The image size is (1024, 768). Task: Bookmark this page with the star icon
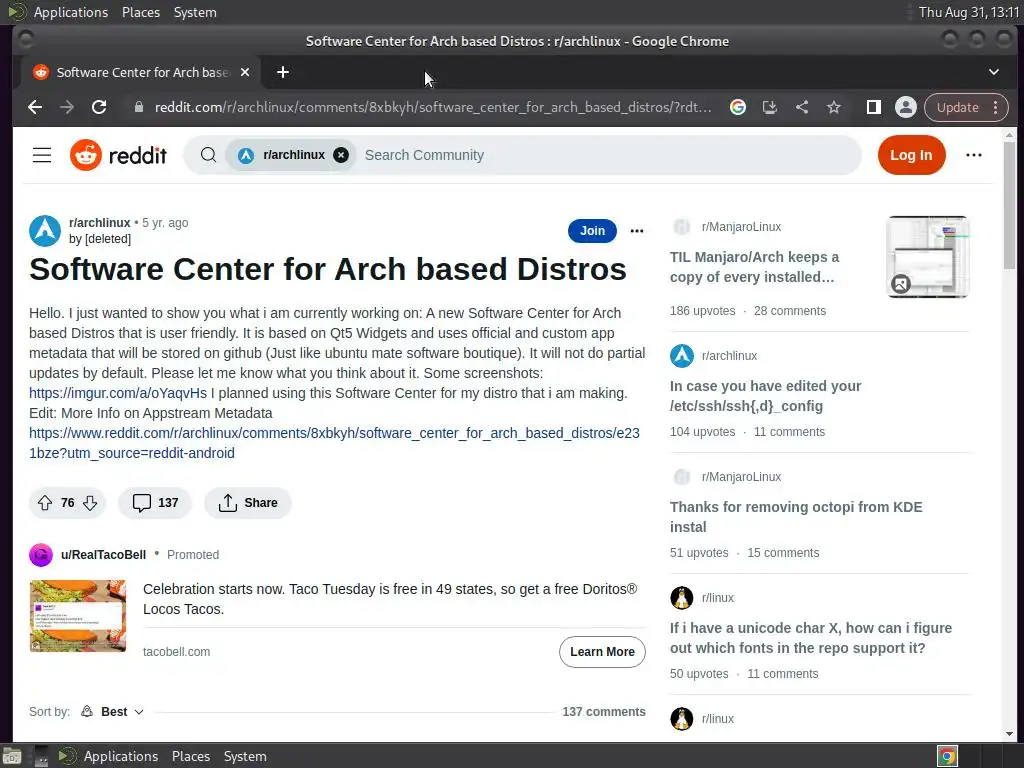tap(834, 107)
